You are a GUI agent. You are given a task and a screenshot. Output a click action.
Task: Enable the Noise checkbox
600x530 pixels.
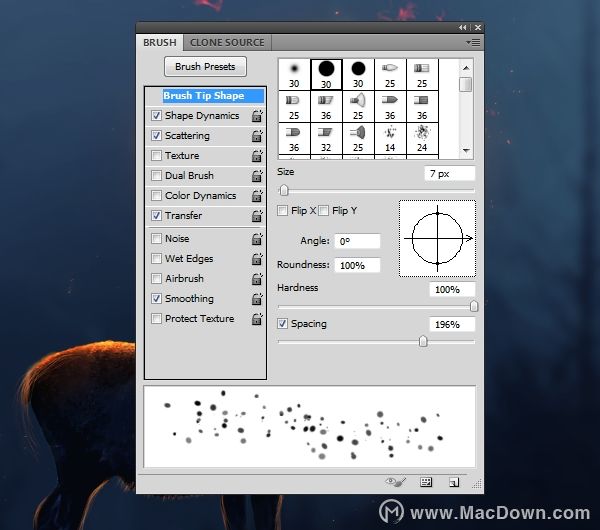coord(156,238)
